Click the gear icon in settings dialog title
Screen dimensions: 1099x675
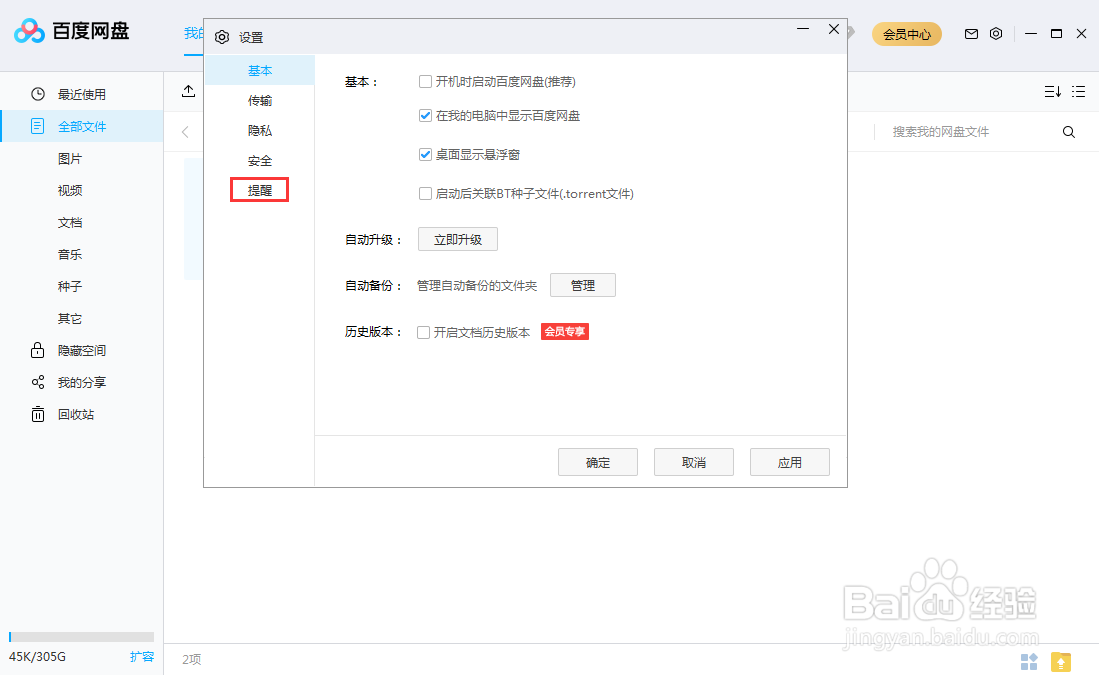[222, 37]
